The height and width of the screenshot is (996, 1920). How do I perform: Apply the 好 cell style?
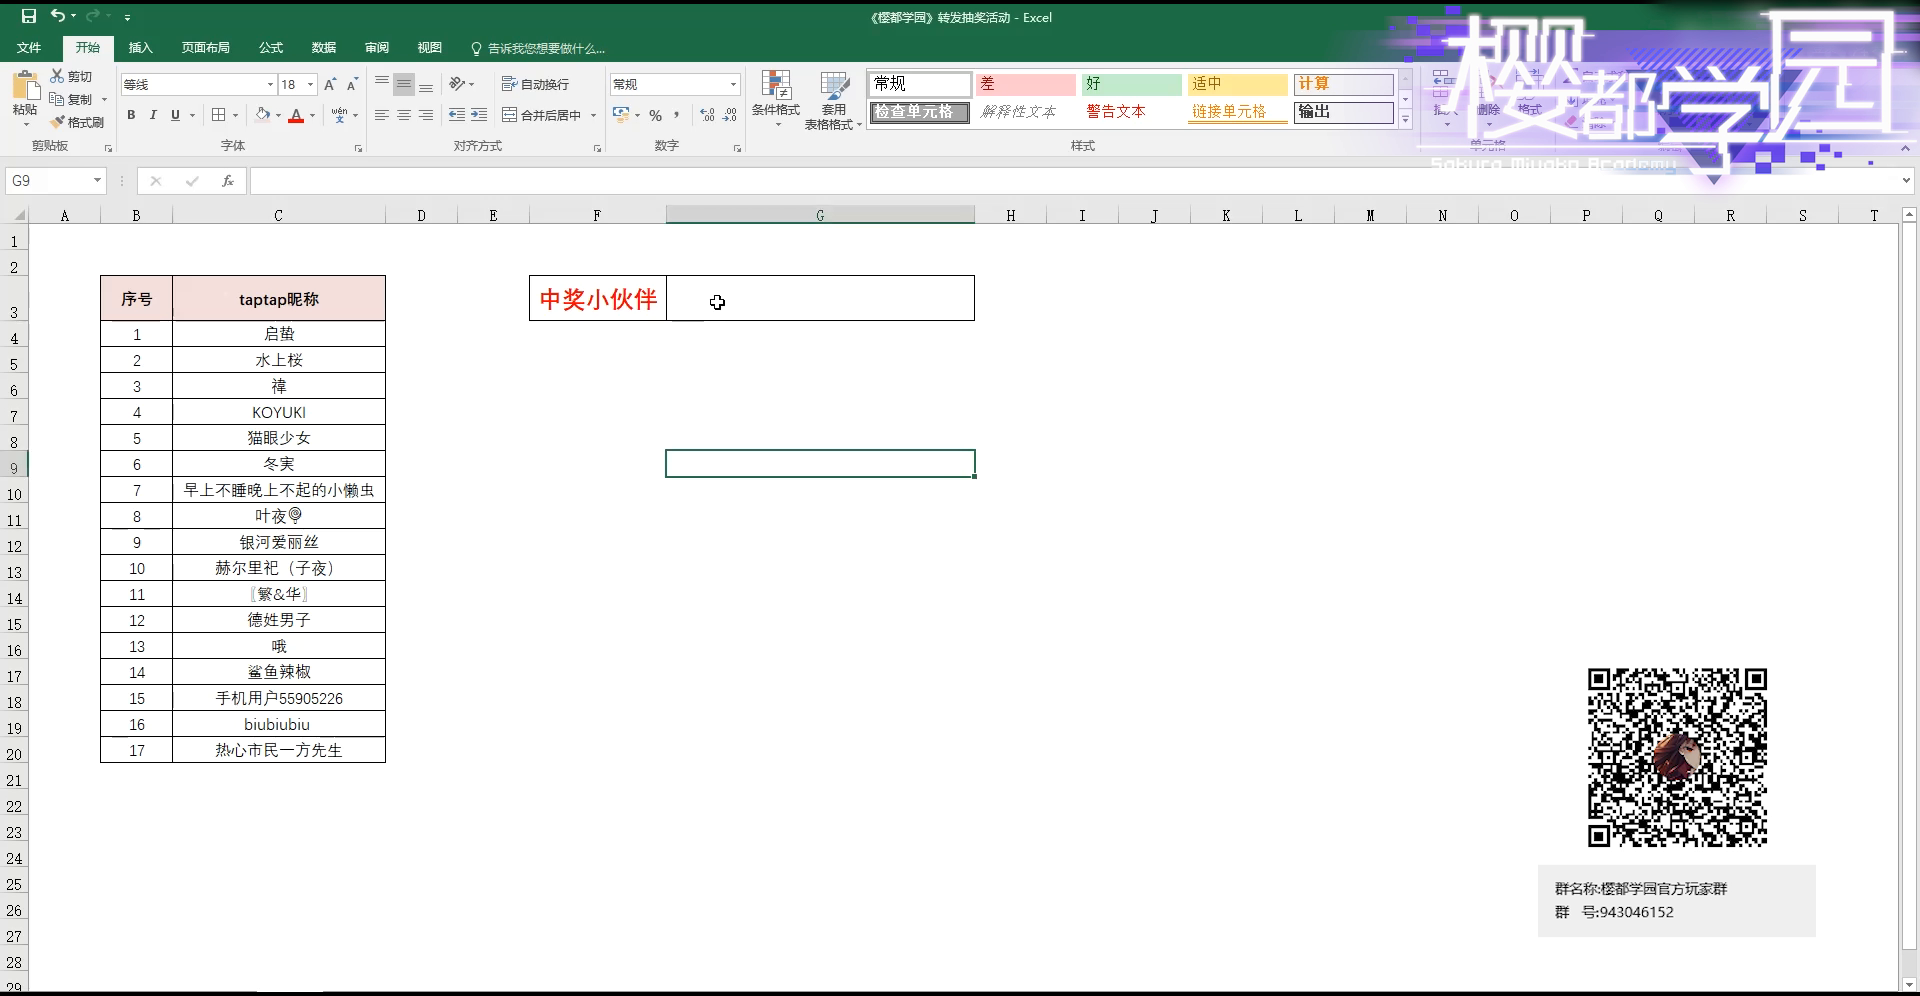tap(1131, 84)
